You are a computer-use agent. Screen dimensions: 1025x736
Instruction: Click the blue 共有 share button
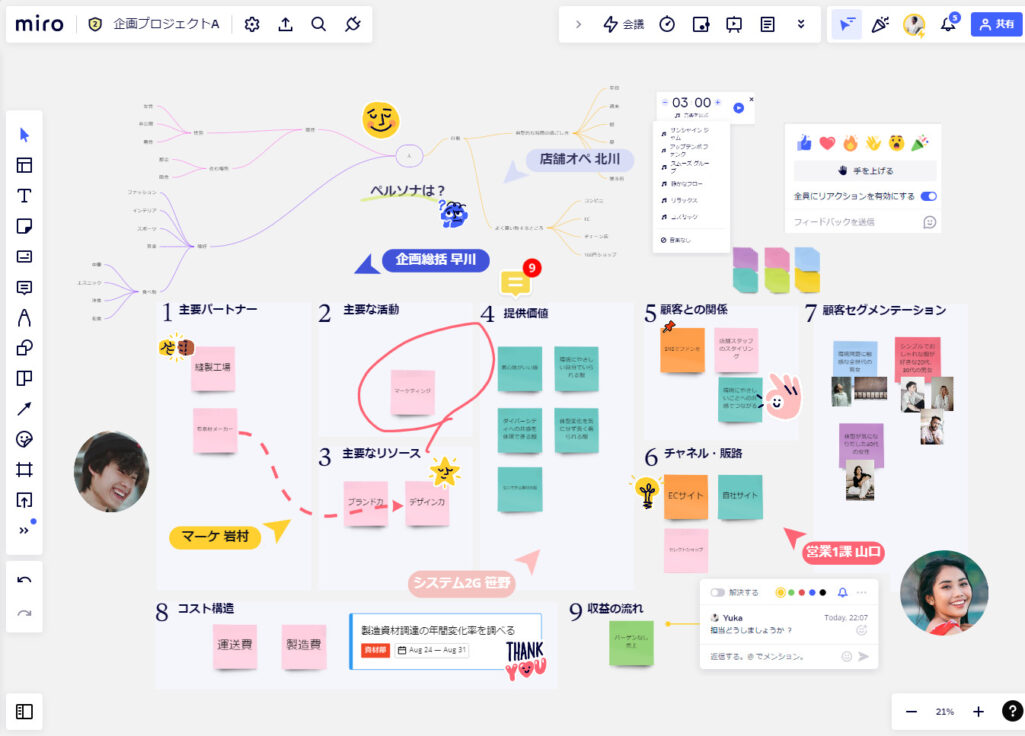click(996, 23)
